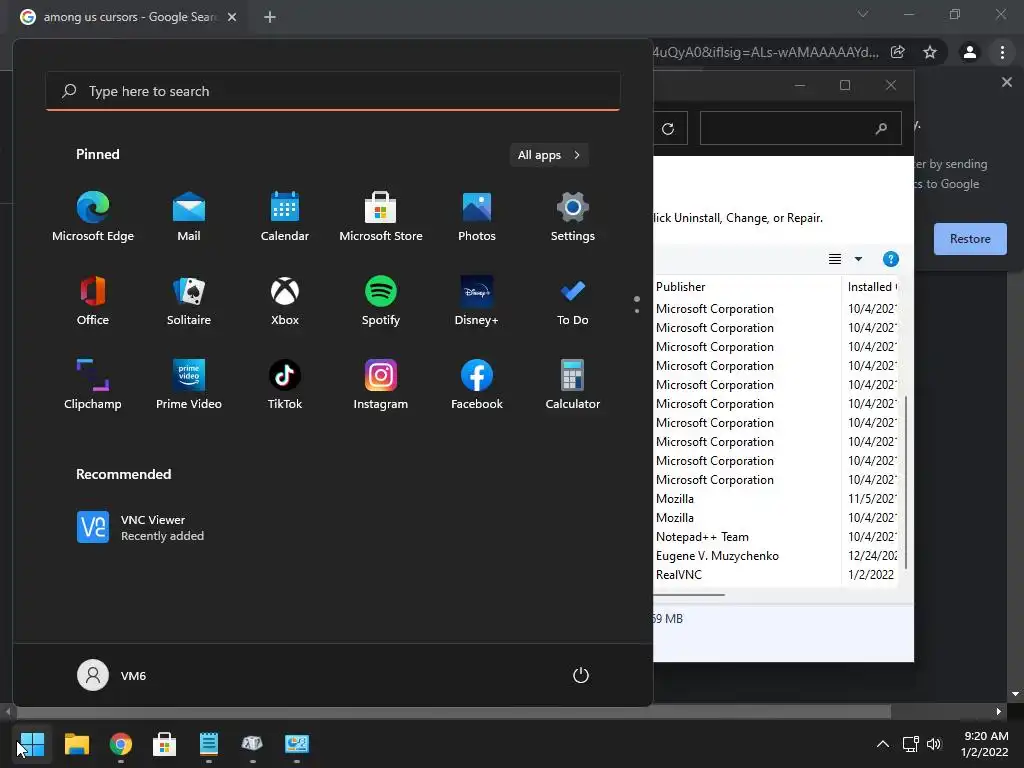Image resolution: width=1024 pixels, height=768 pixels.
Task: Go to next pinned apps page dots
Action: click(x=637, y=310)
